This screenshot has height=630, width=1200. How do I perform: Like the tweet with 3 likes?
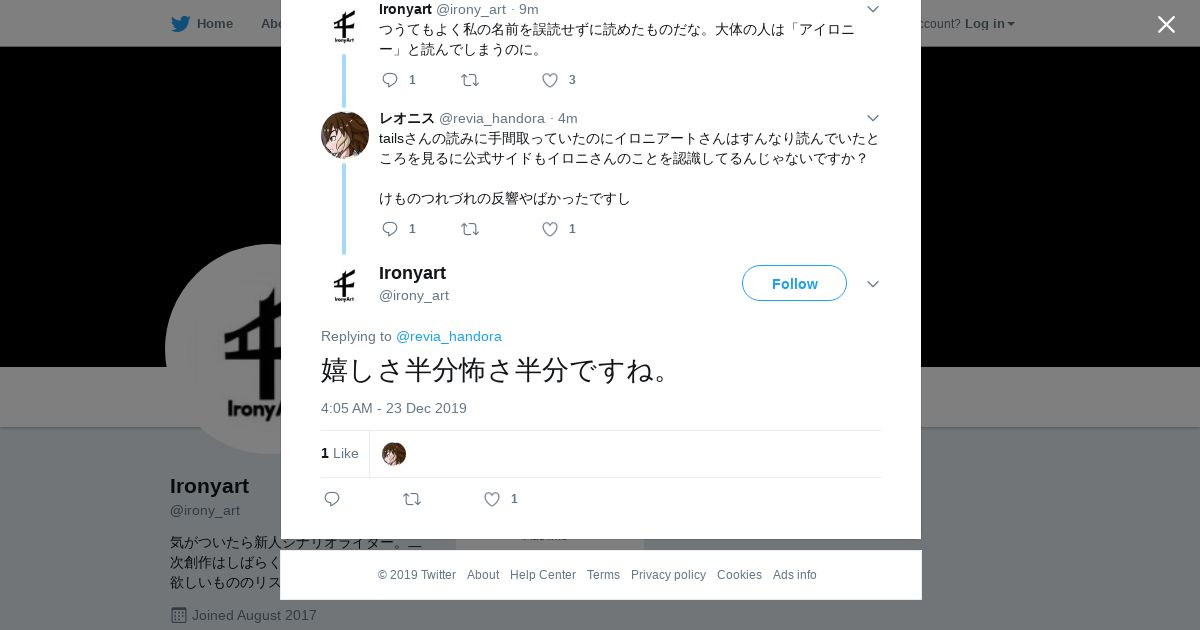550,80
